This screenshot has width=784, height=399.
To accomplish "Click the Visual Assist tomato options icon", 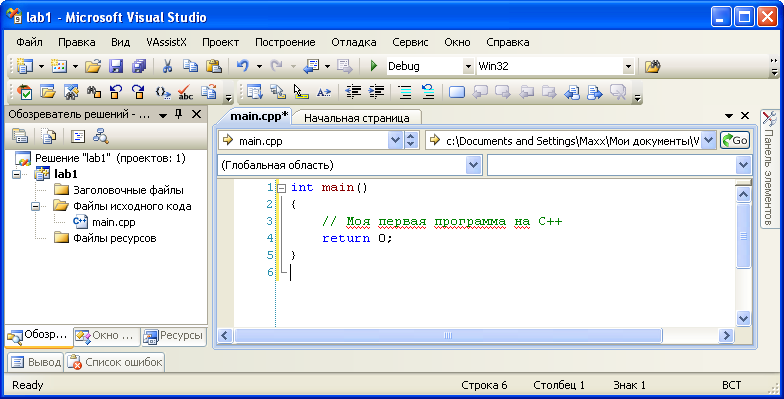I will (x=24, y=92).
